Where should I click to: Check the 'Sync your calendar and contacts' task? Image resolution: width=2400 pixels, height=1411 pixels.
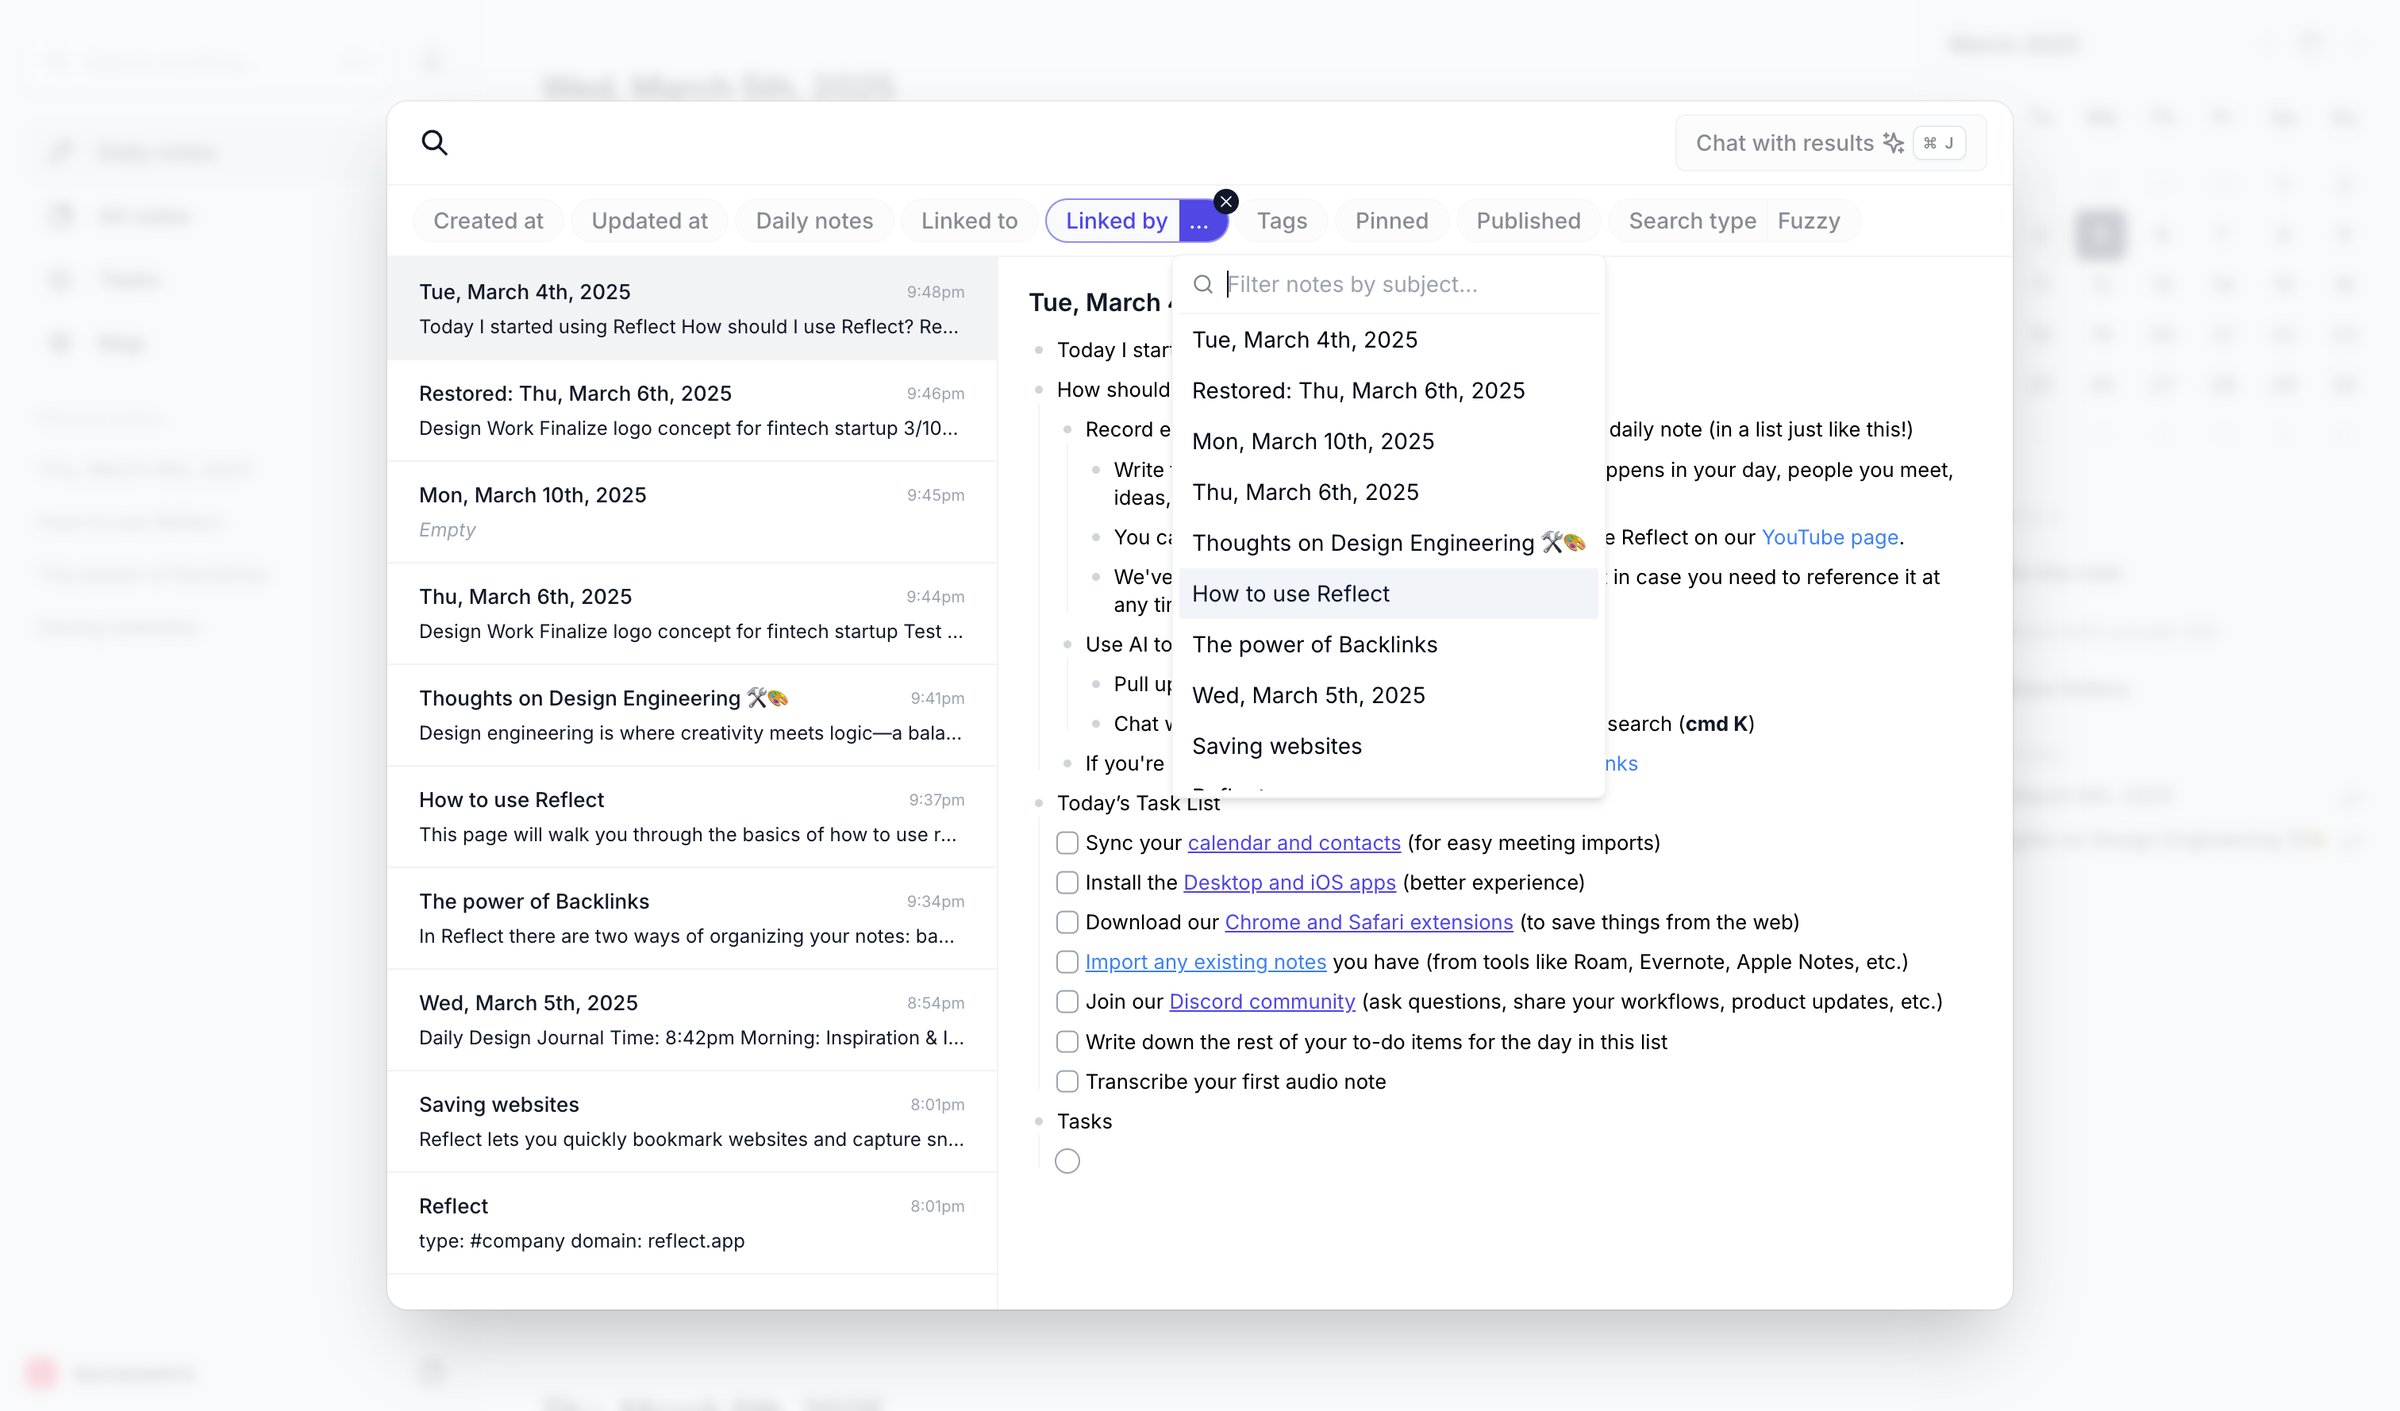(1067, 843)
